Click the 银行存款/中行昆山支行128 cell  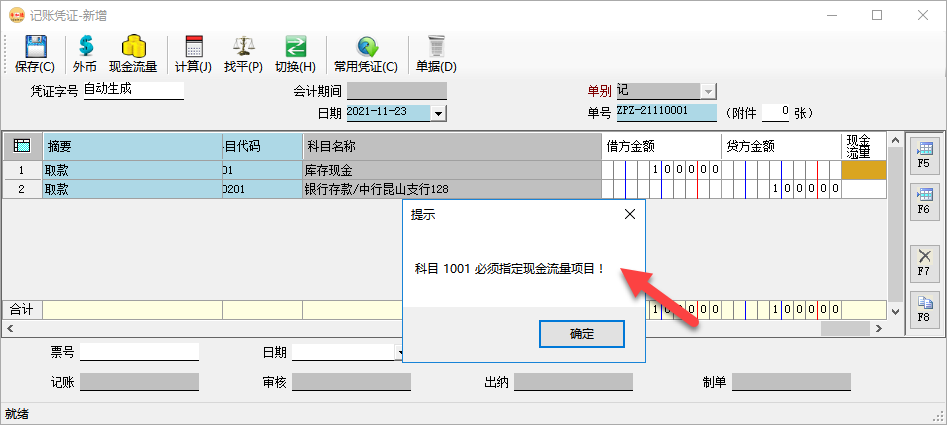[452, 189]
